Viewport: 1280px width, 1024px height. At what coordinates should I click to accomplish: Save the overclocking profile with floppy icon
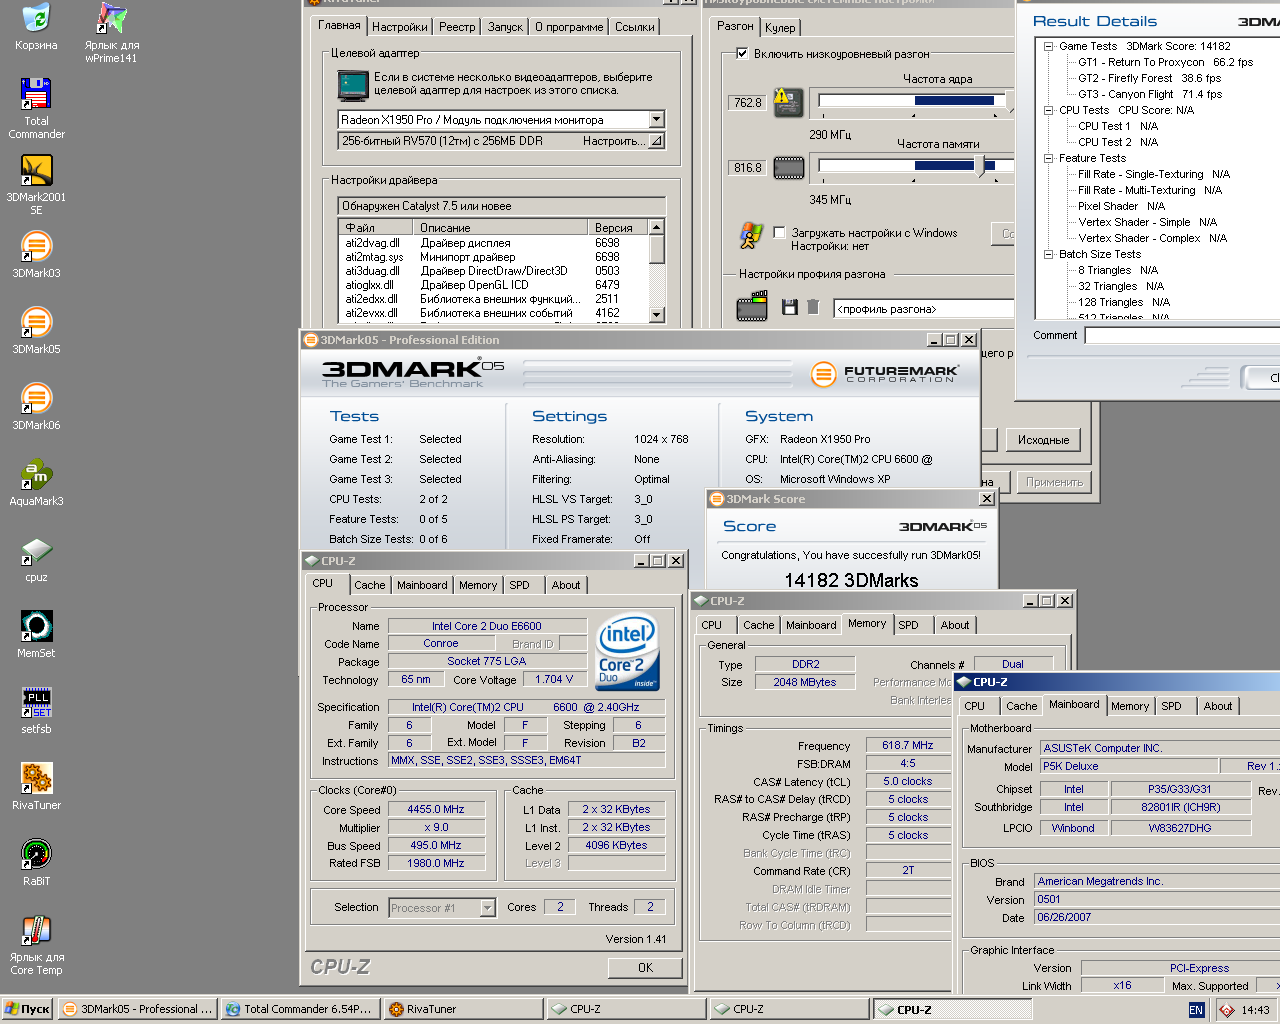[x=789, y=307]
